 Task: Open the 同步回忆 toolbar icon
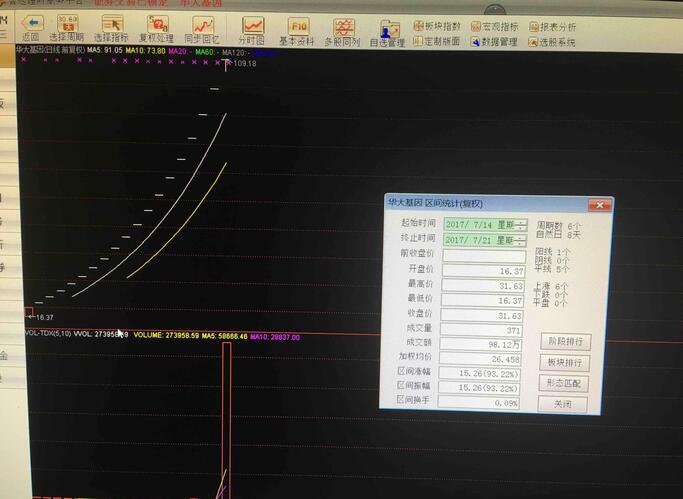tap(203, 25)
